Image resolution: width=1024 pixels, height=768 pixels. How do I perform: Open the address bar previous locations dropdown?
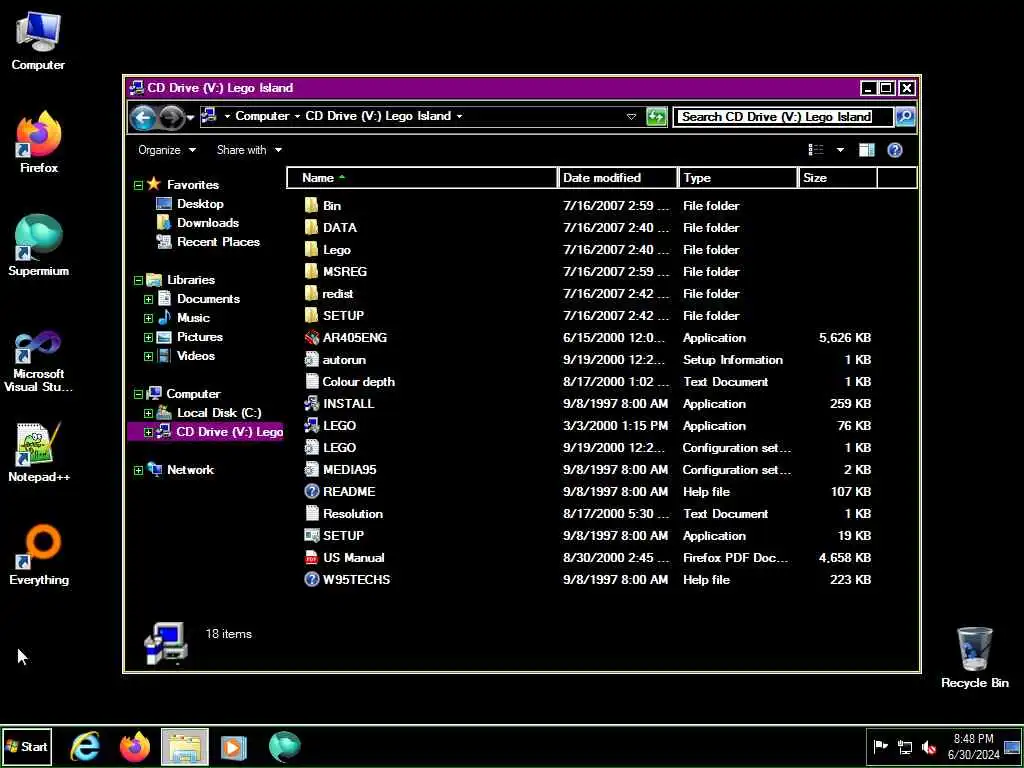631,117
